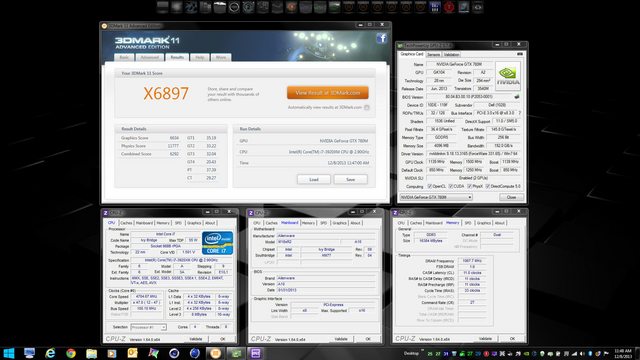Click the network signal tray icon
Screen dimensions: 640x360
pos(574,353)
